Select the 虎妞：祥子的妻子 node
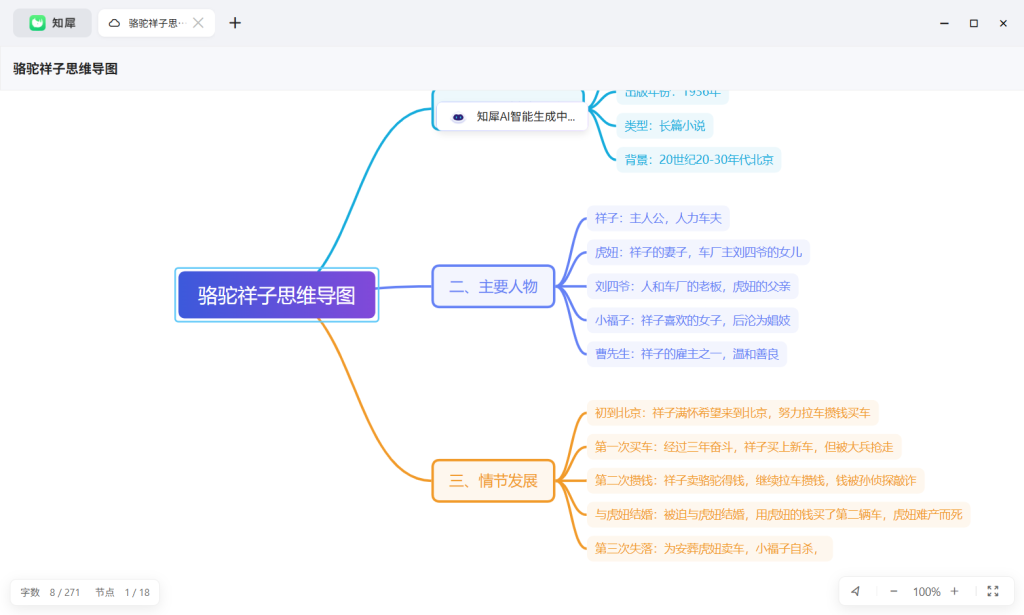The image size is (1024, 615). [x=698, y=252]
